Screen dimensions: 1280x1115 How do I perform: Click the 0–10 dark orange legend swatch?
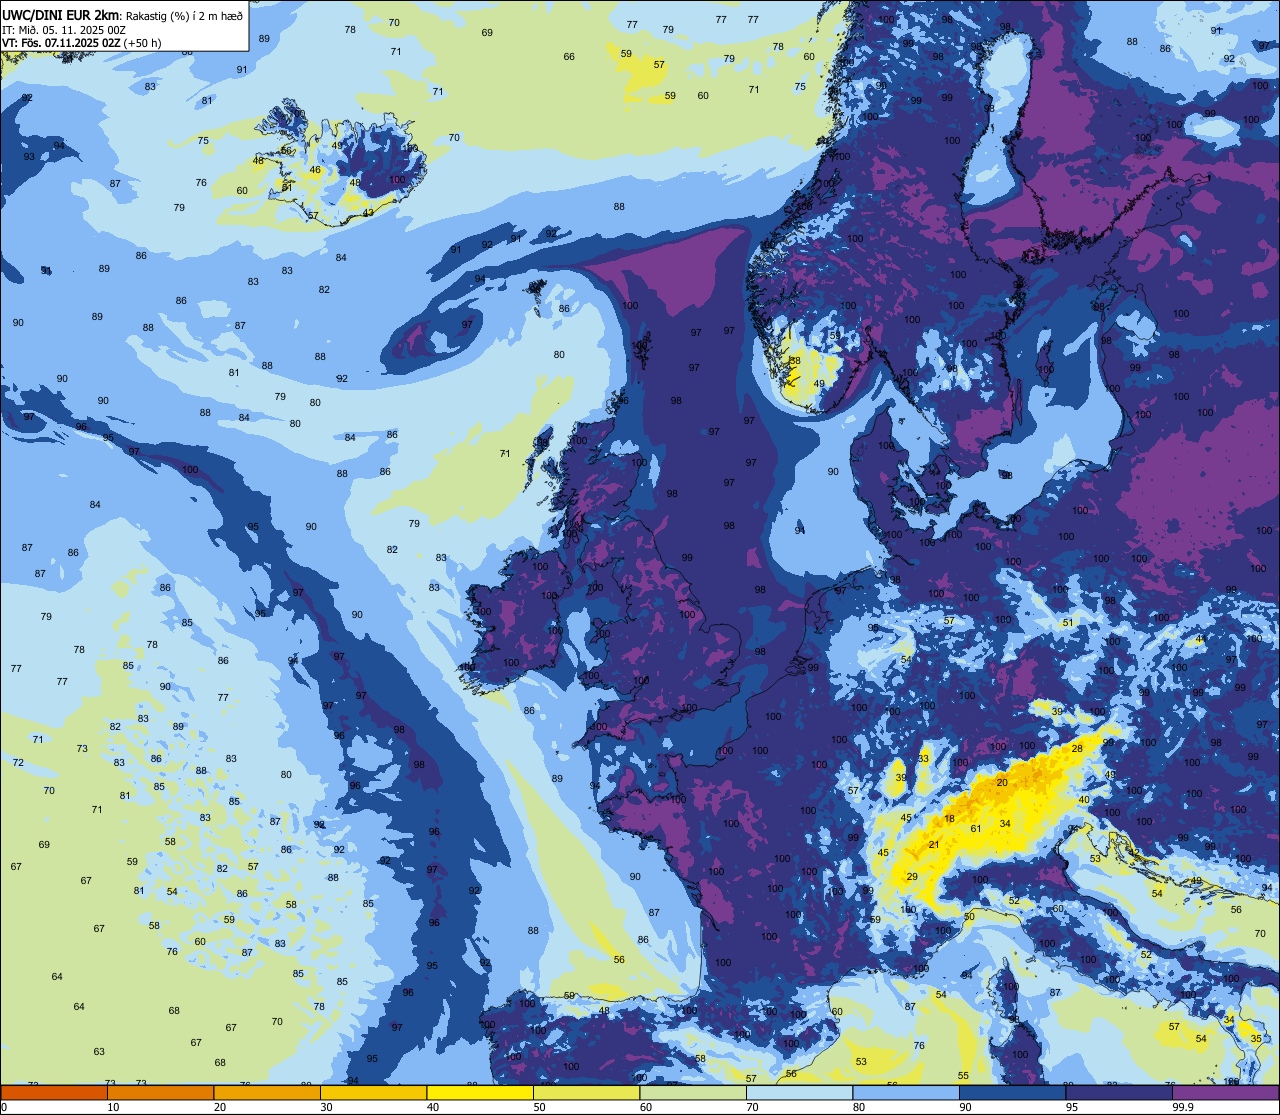(54, 1092)
